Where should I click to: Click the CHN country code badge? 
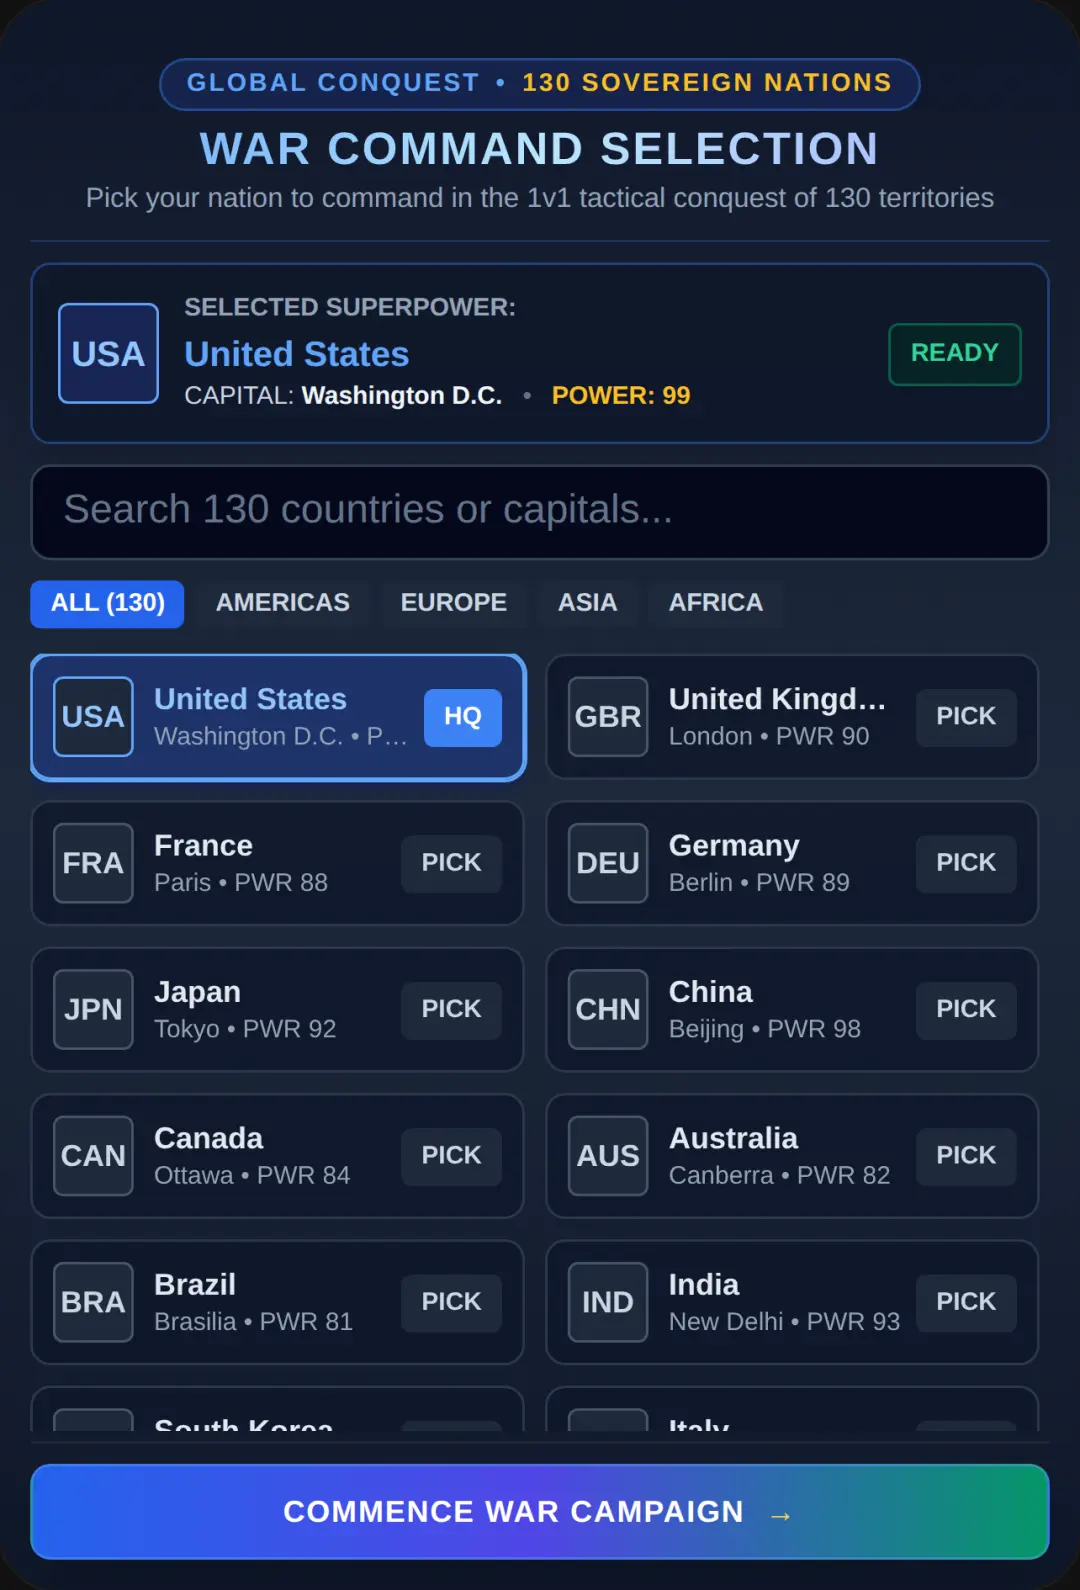point(608,1009)
